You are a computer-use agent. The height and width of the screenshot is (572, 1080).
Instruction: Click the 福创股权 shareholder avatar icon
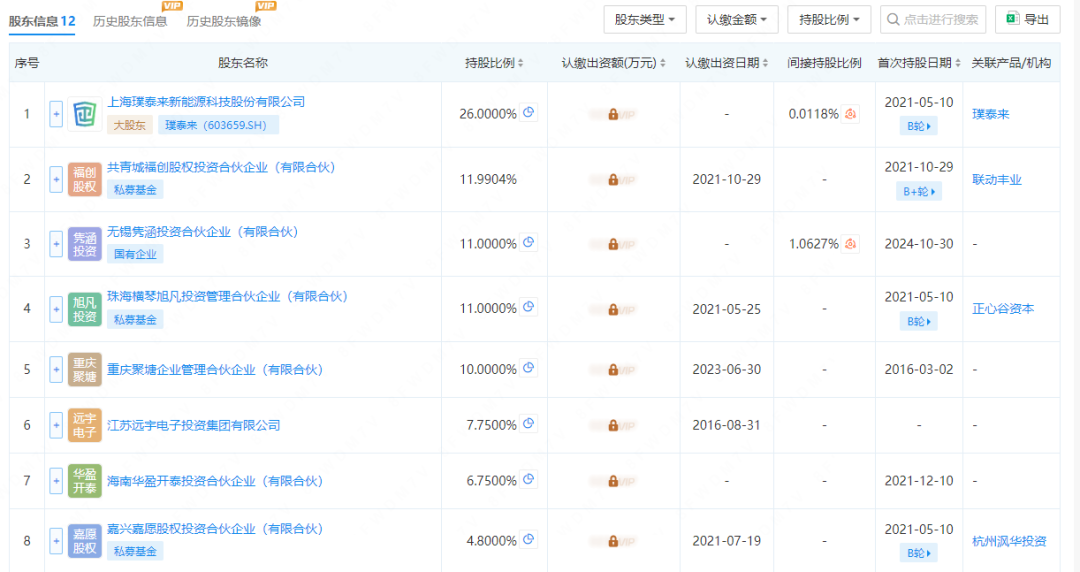point(85,179)
